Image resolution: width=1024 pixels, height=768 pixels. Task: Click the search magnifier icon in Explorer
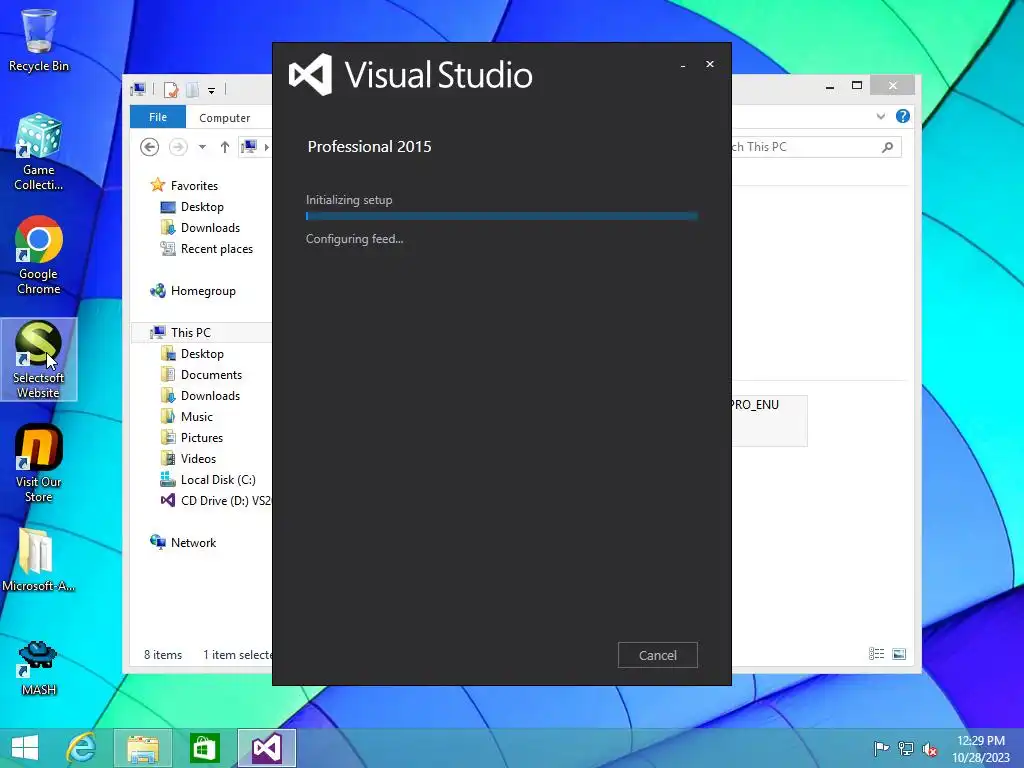tap(887, 147)
